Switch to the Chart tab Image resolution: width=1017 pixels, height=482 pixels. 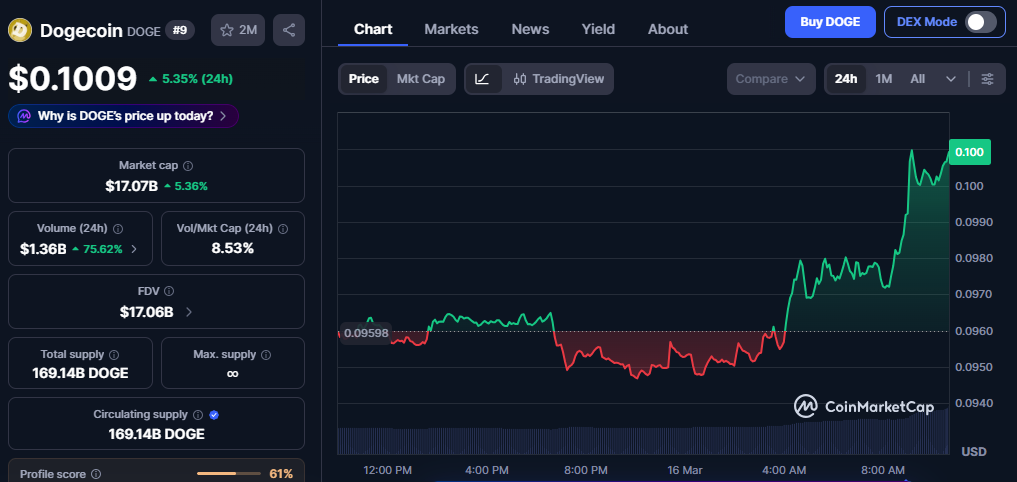pos(373,29)
